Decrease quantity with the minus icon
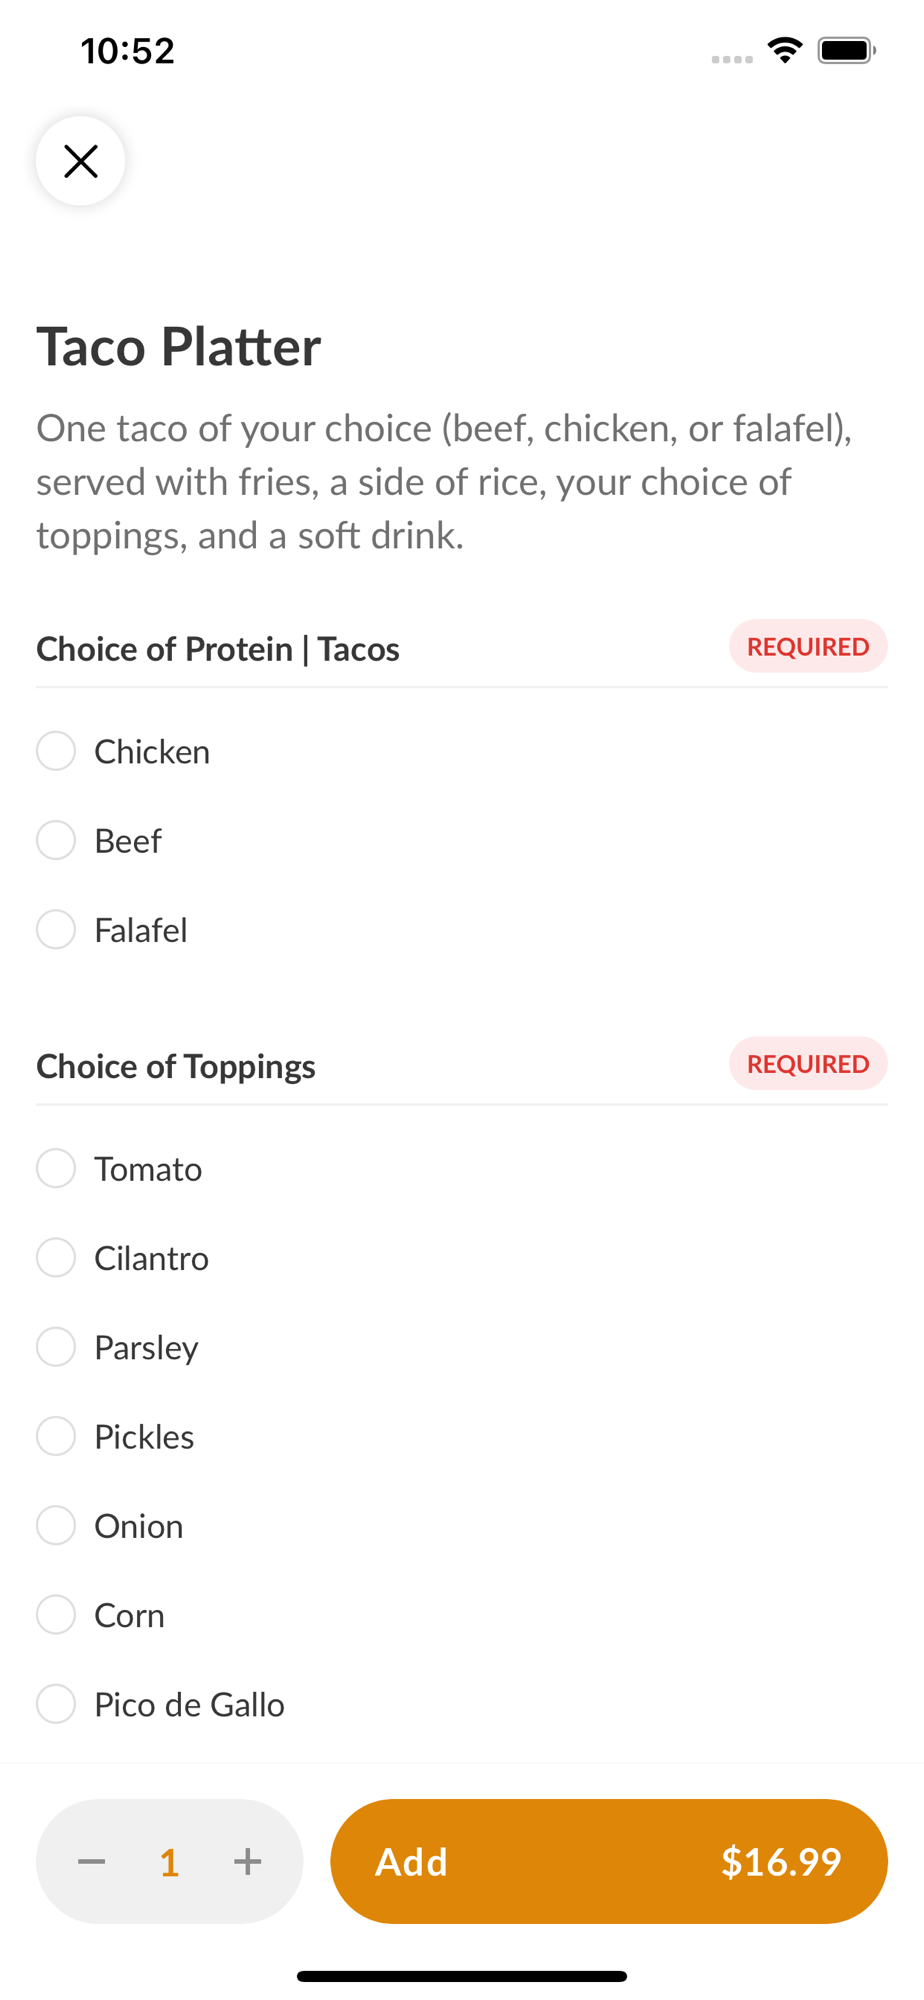 (x=92, y=1861)
